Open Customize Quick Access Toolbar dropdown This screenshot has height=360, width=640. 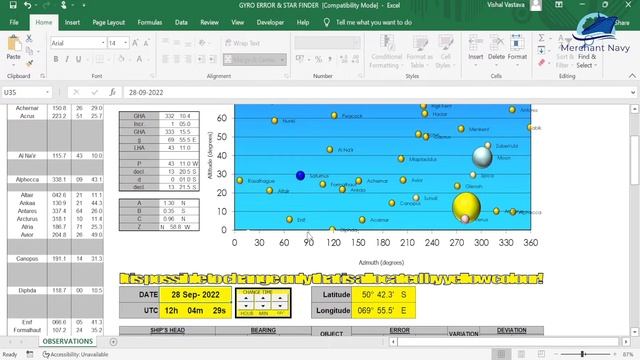(84, 5)
